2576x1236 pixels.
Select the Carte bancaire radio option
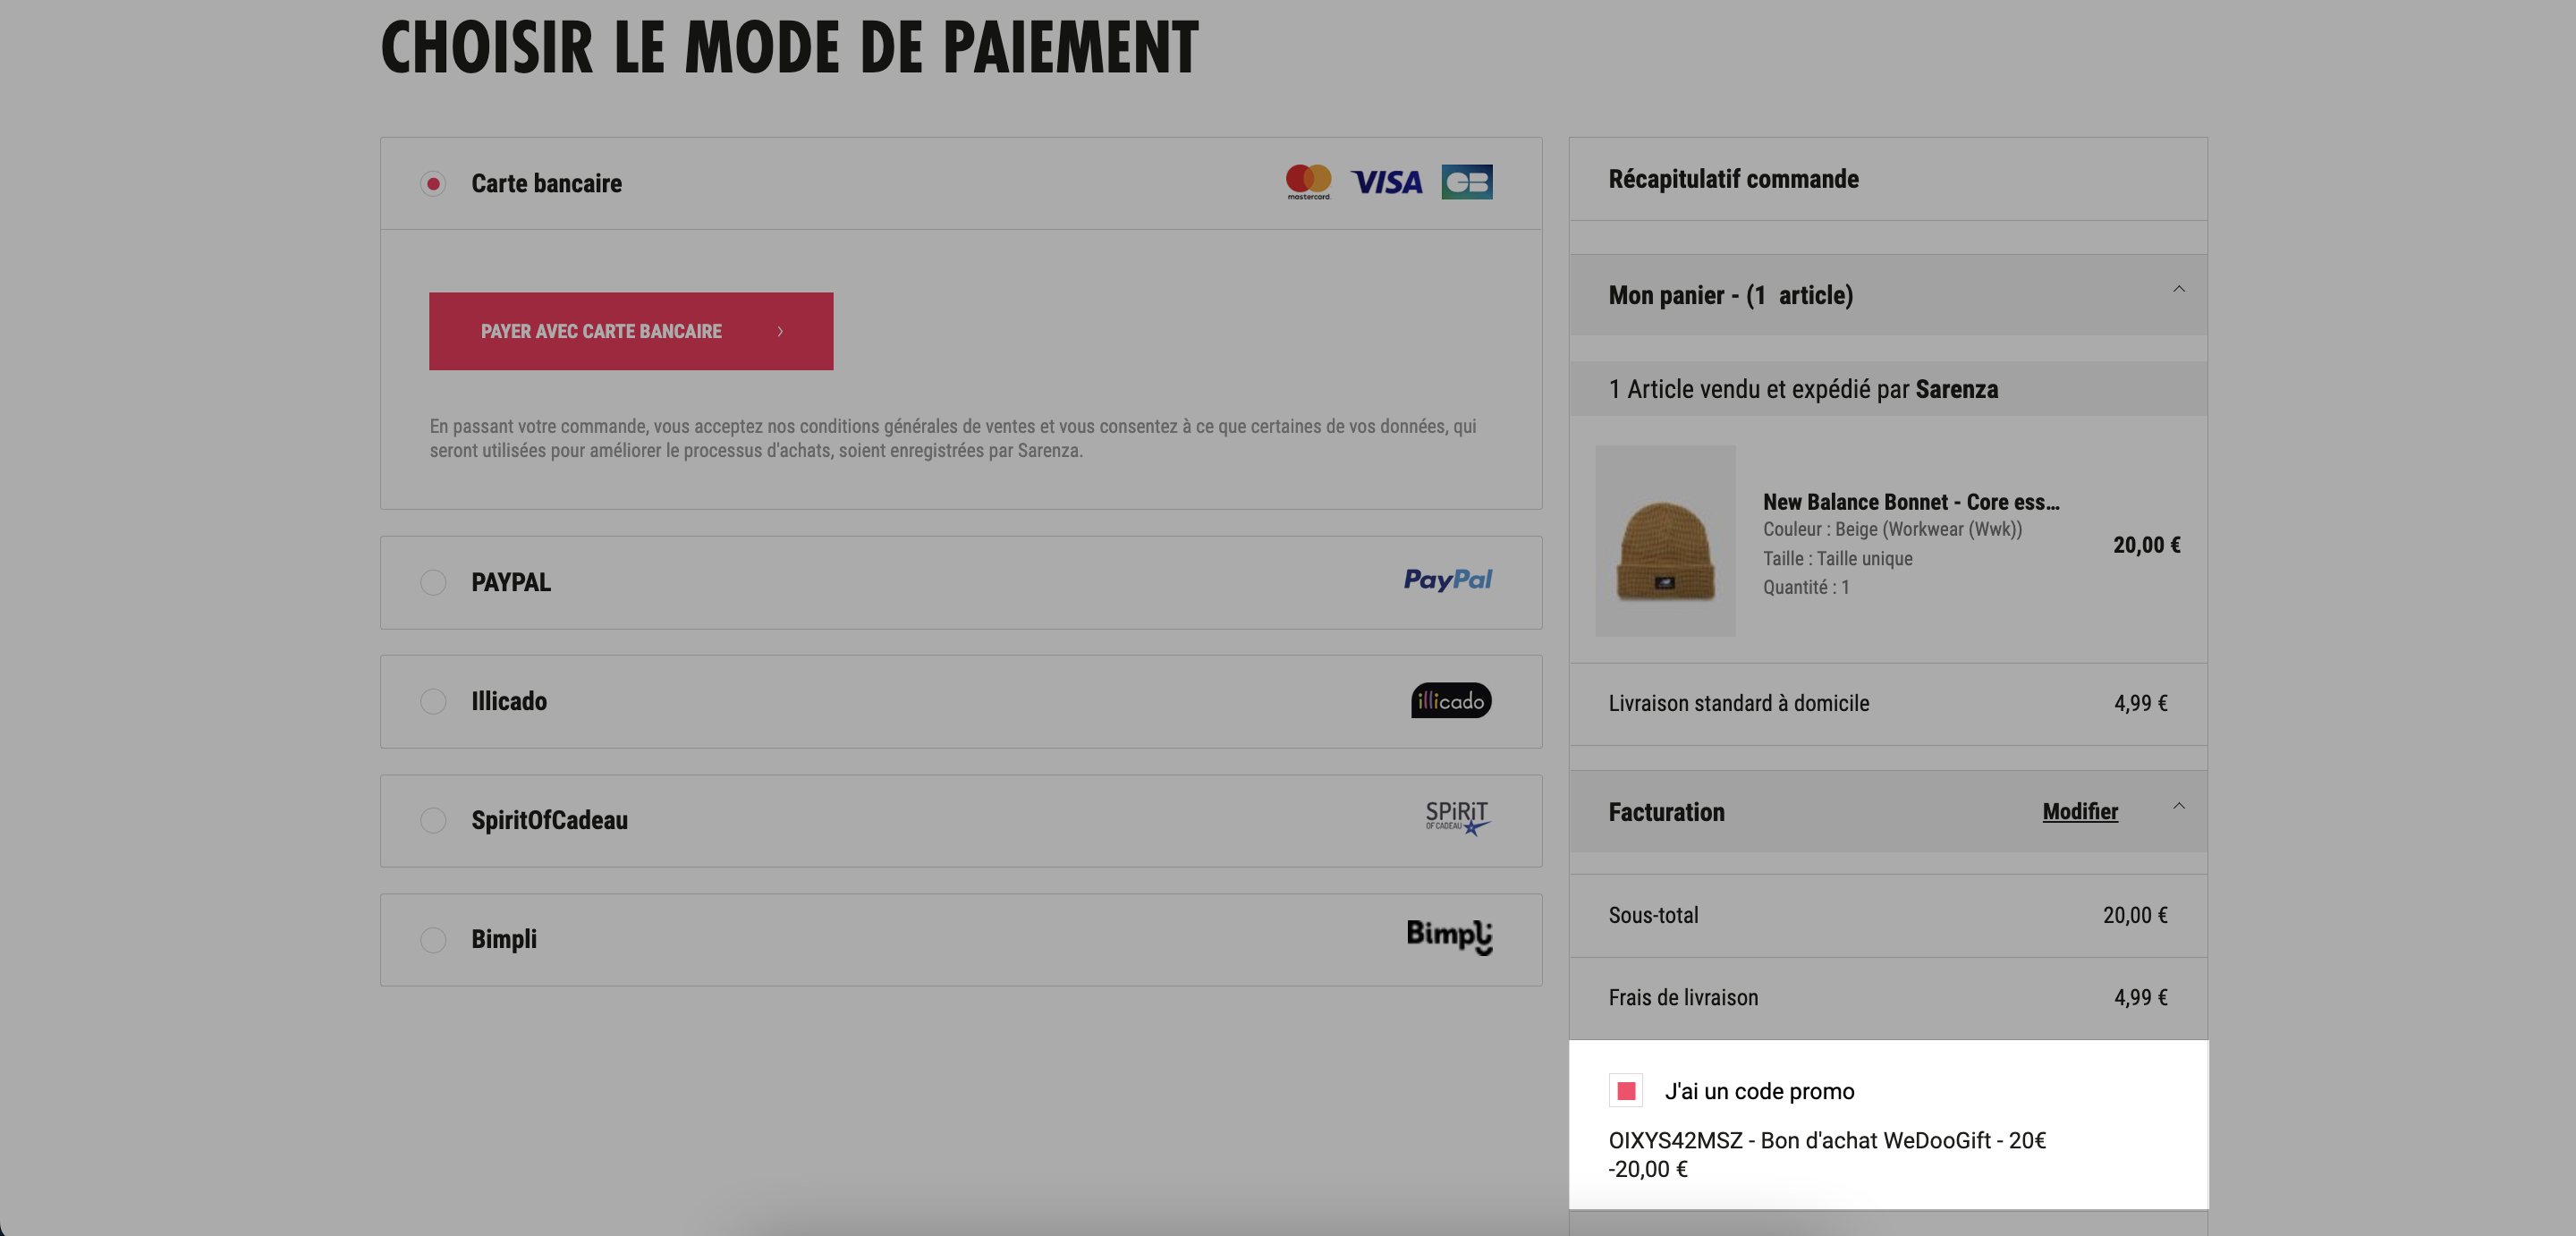[433, 183]
